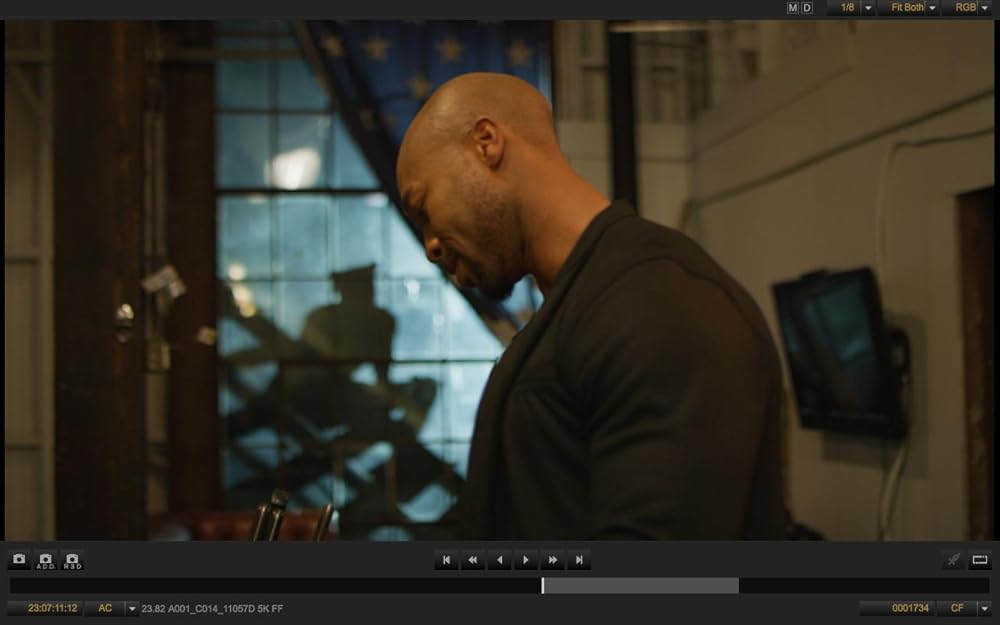Screen dimensions: 1000x625
Task: Open the RGB channel dropdown
Action: point(985,8)
